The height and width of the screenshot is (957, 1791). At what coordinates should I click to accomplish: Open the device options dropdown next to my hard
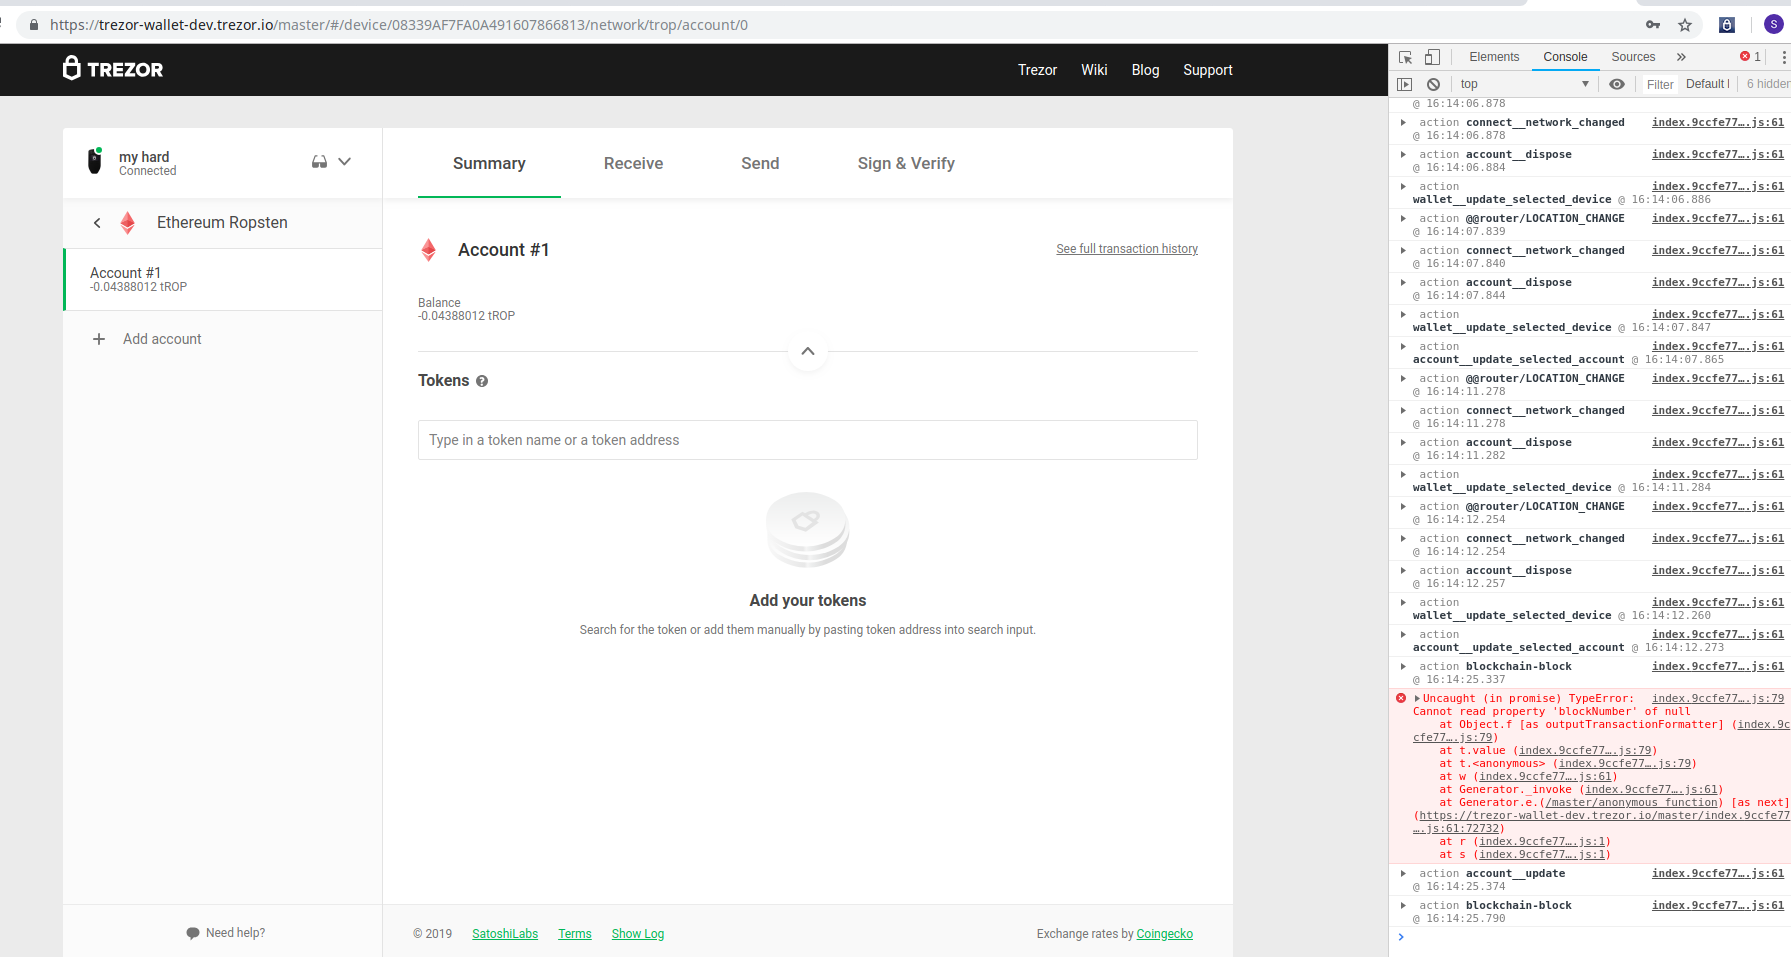coord(344,162)
